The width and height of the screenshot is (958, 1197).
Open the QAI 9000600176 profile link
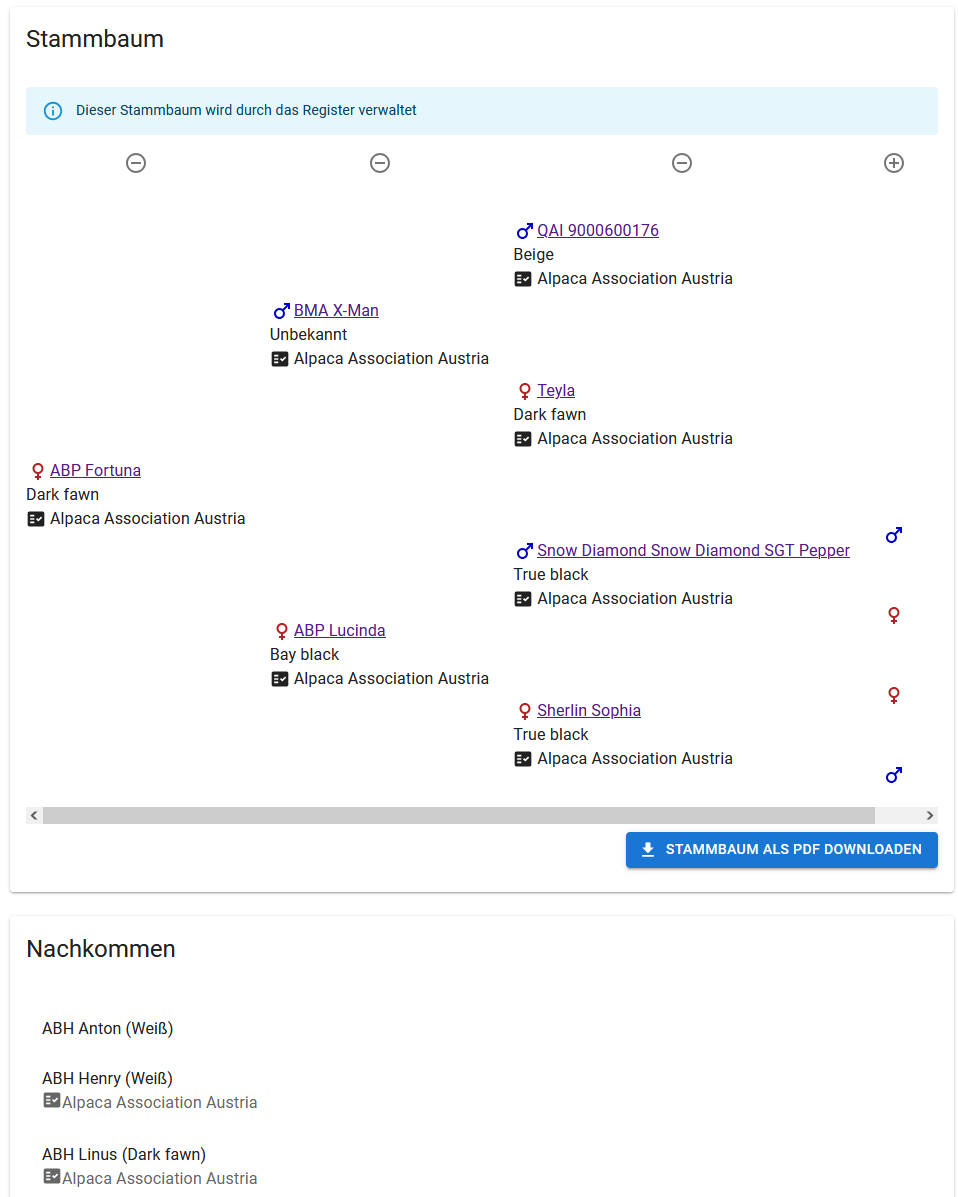598,230
